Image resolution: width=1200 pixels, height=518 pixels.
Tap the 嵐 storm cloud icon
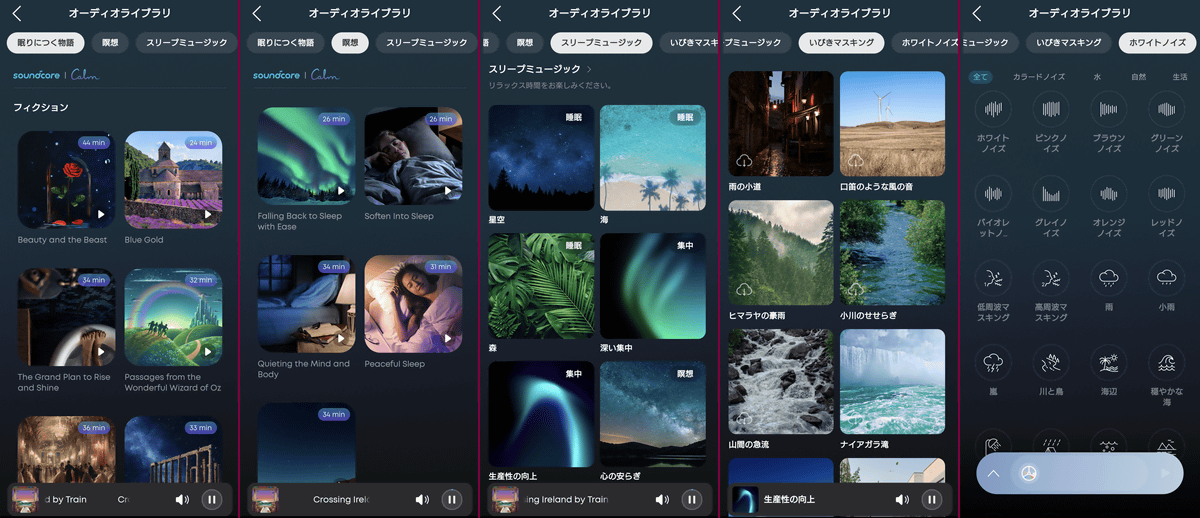point(993,362)
